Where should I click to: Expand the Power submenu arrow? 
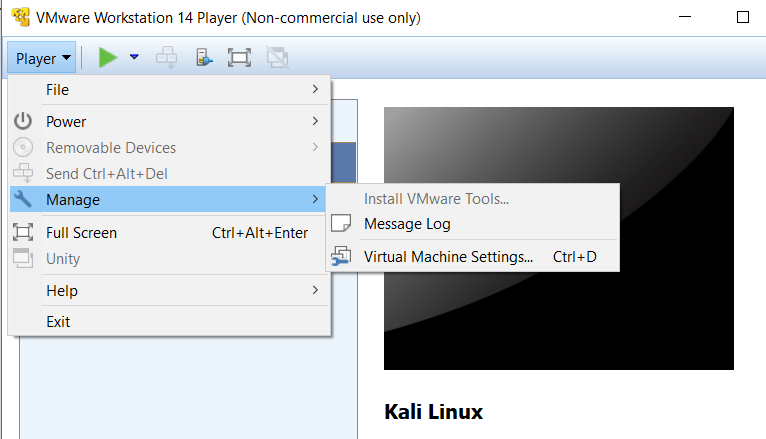(x=315, y=121)
